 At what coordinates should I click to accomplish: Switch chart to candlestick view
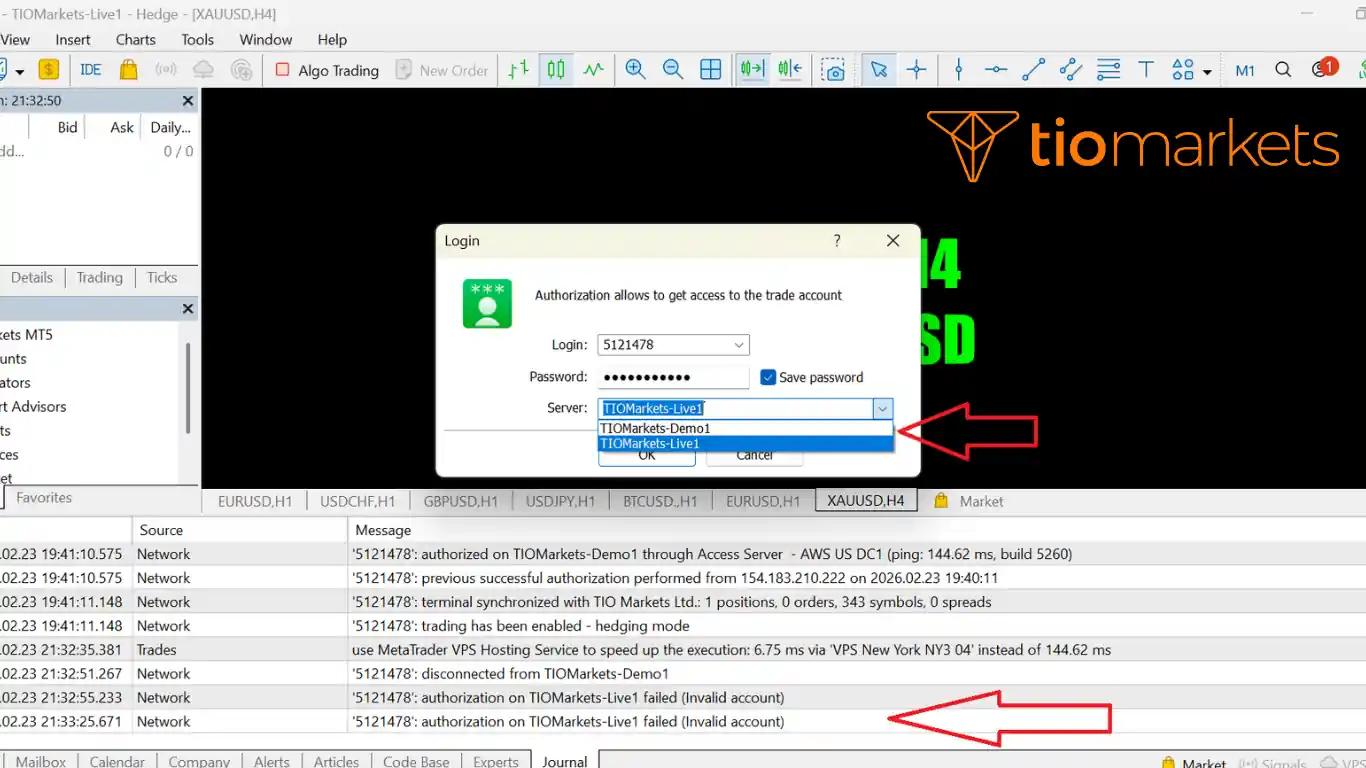click(556, 69)
